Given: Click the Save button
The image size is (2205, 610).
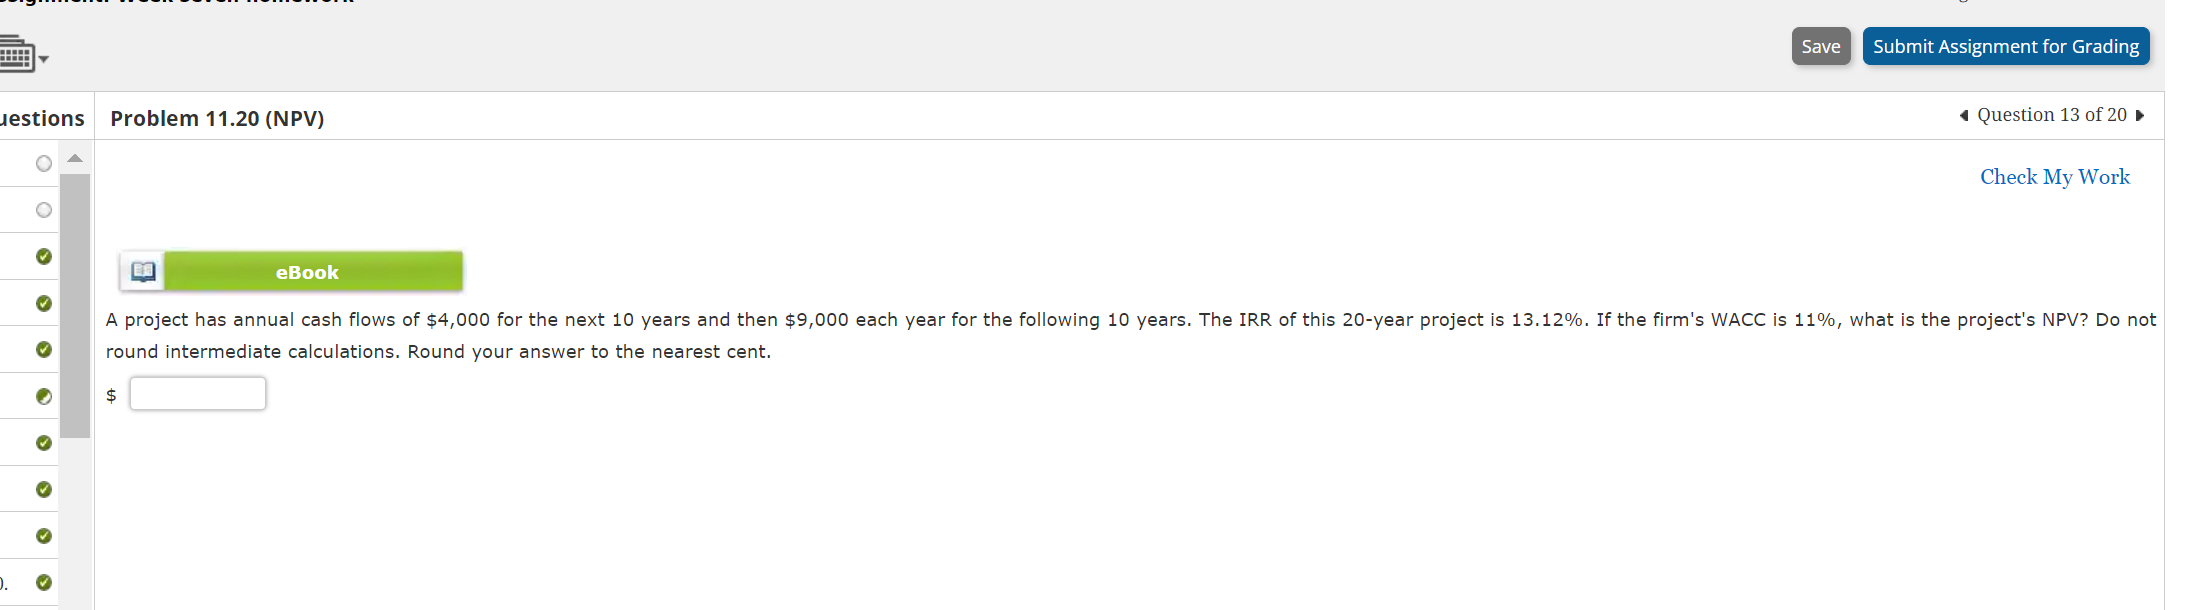Looking at the screenshot, I should [x=1821, y=46].
